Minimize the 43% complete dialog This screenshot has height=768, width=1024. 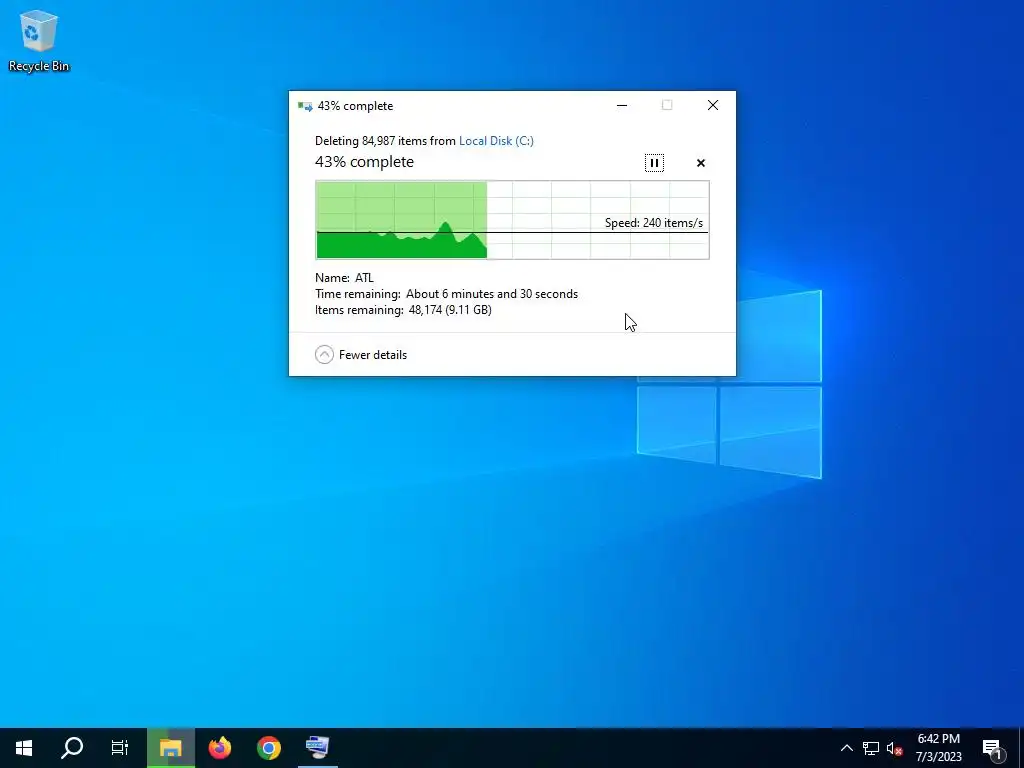pyautogui.click(x=622, y=105)
